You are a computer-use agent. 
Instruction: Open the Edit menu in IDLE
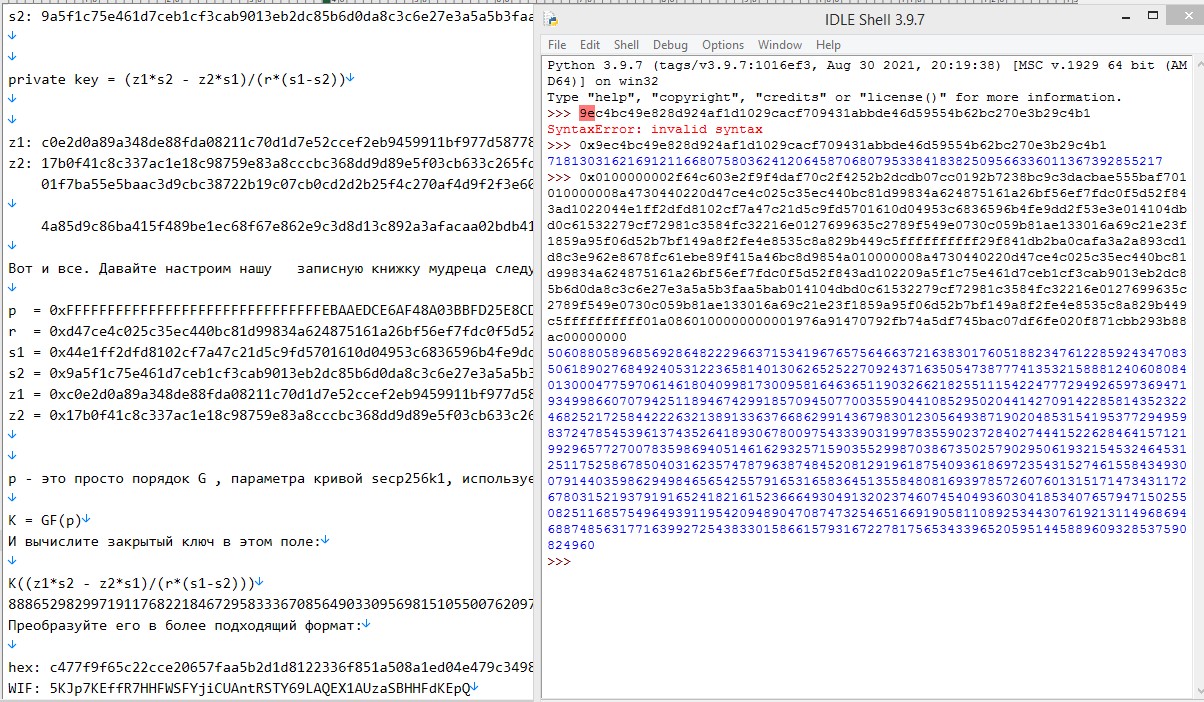click(x=590, y=44)
